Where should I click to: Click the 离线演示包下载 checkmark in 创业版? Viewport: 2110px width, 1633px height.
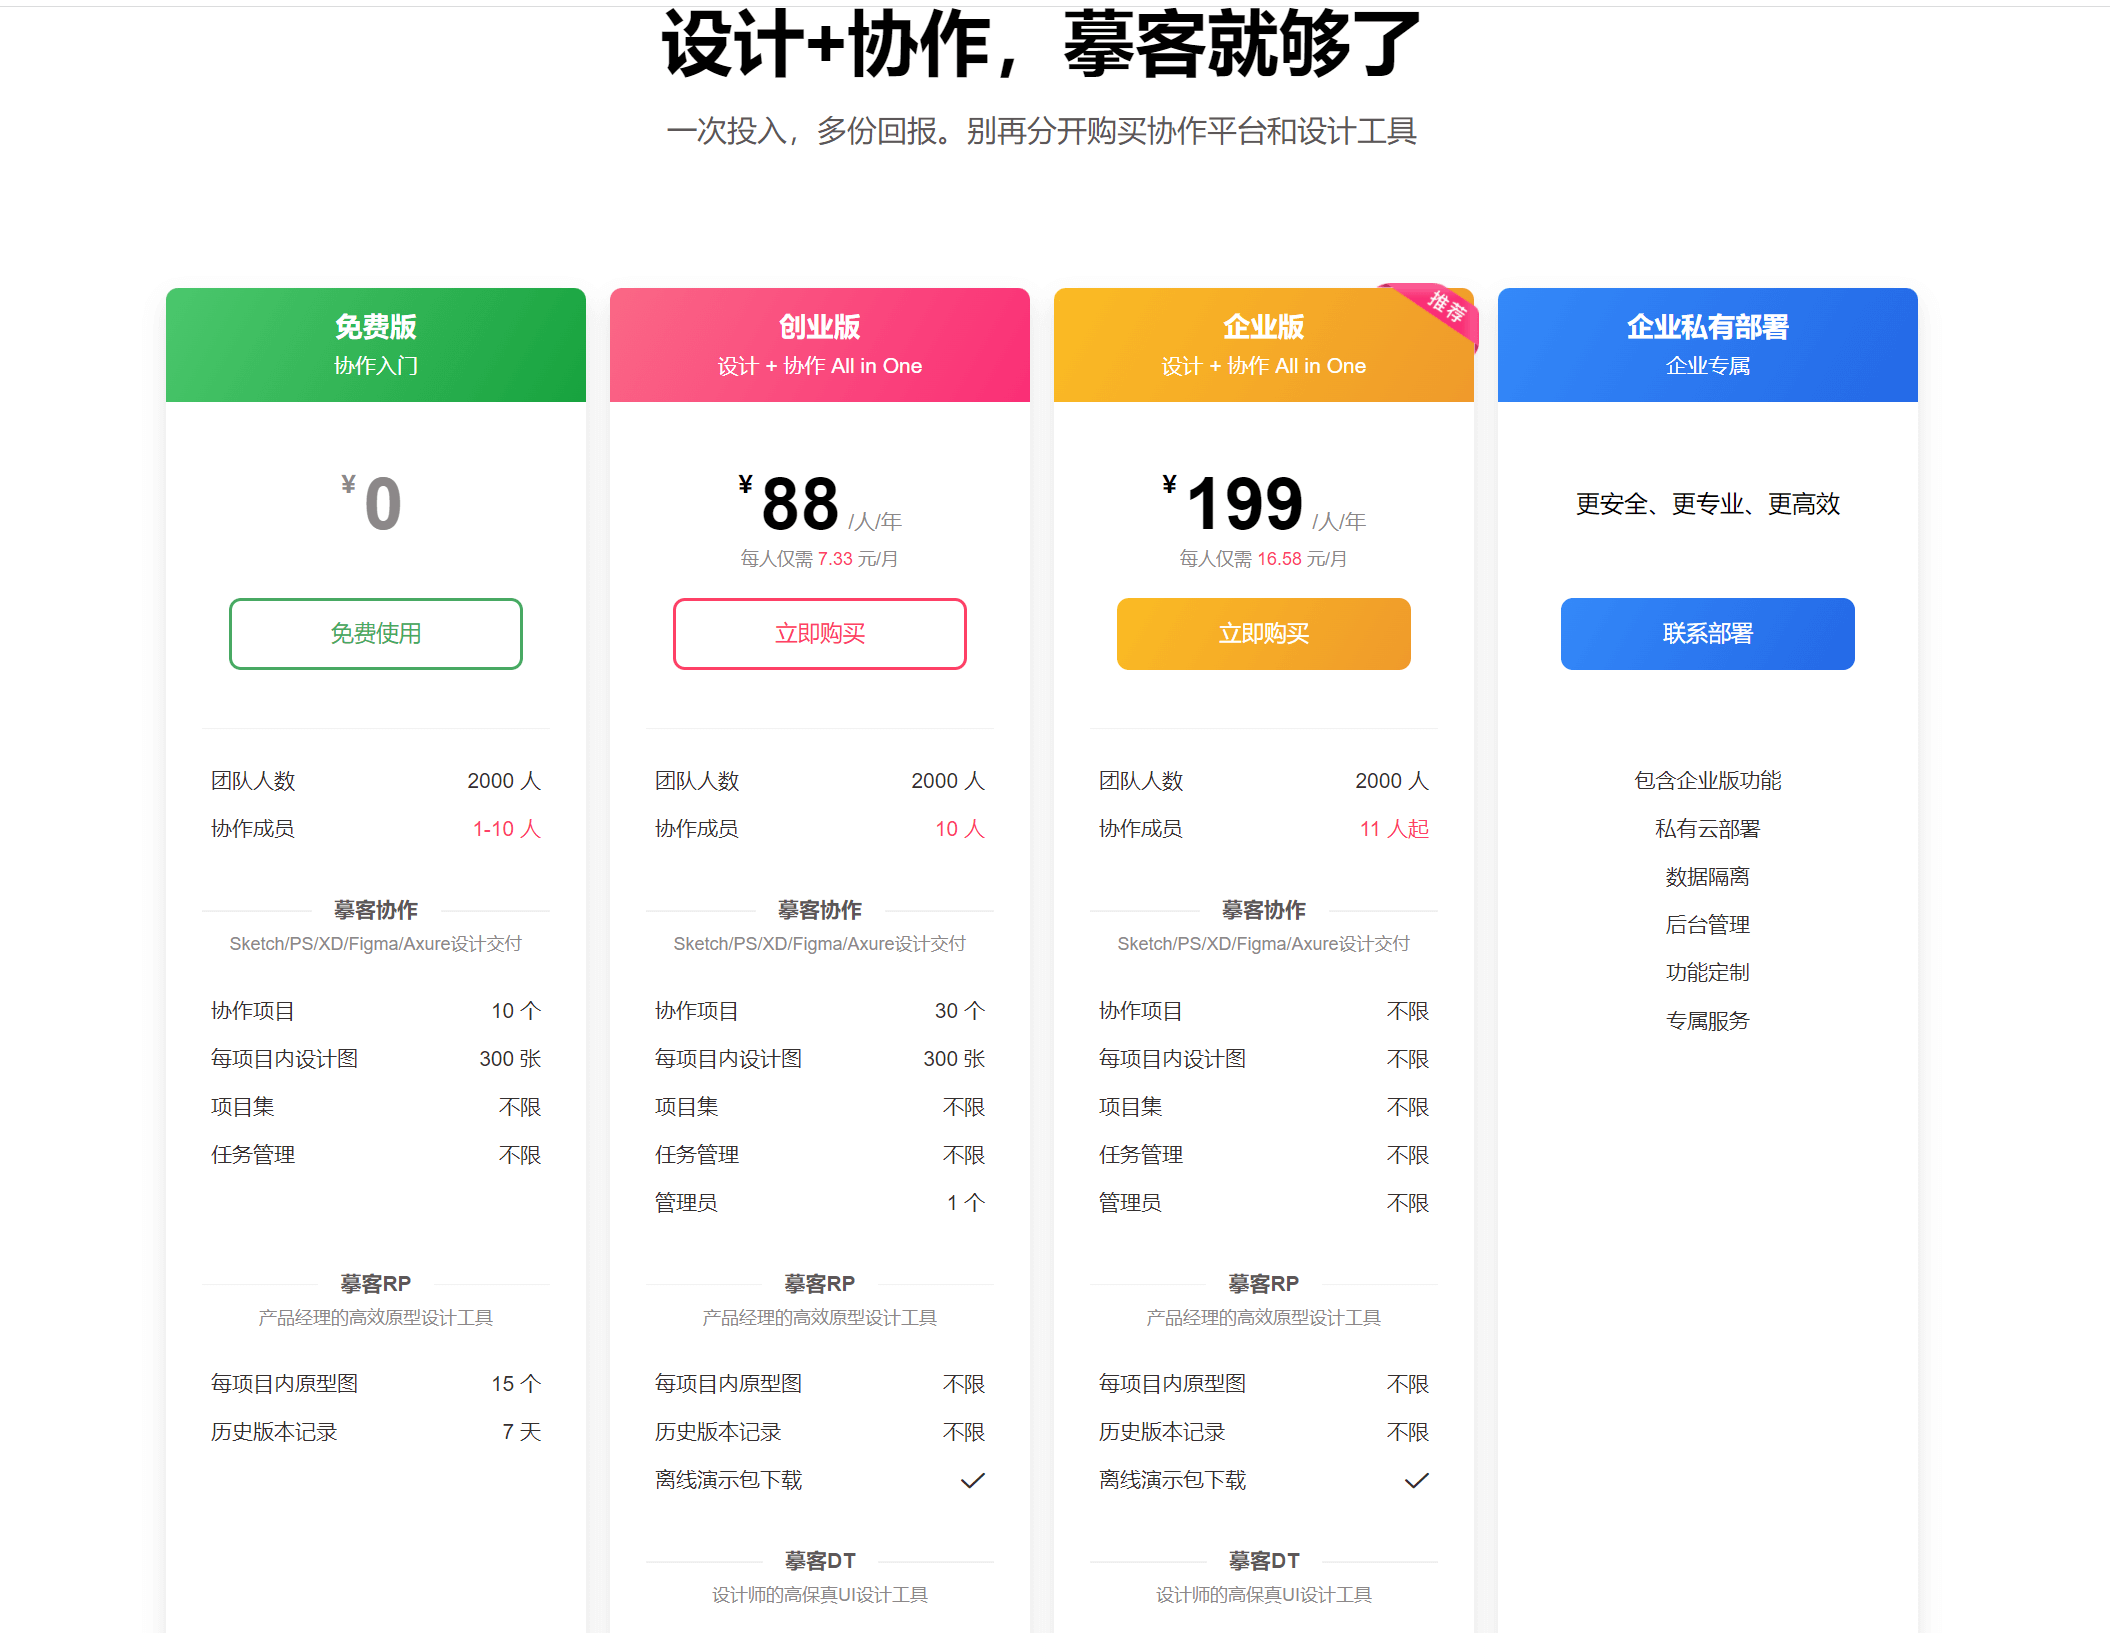973,1480
